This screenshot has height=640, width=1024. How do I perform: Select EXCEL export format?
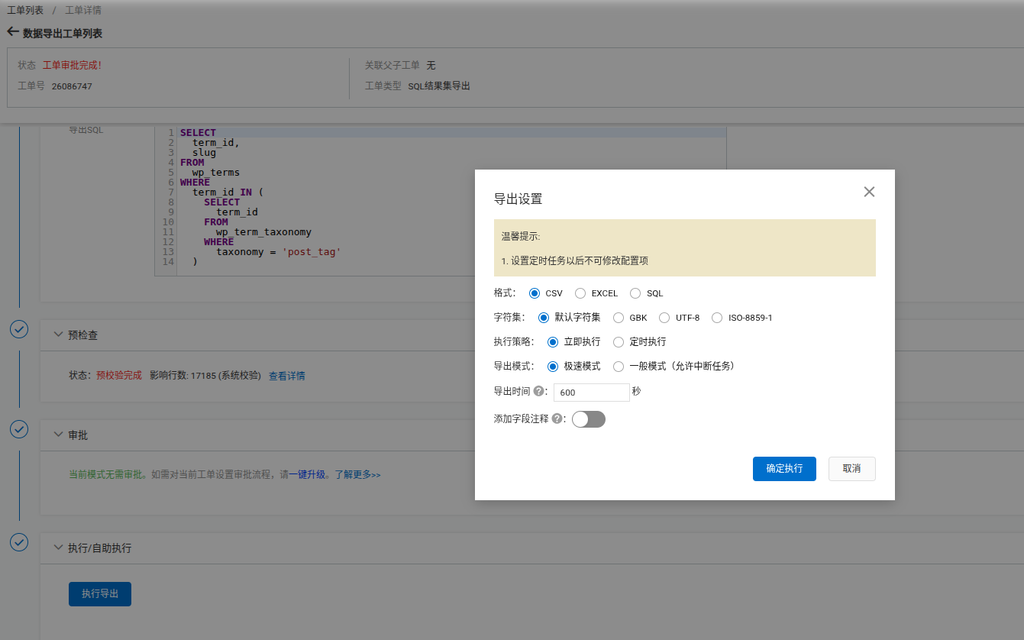(580, 293)
